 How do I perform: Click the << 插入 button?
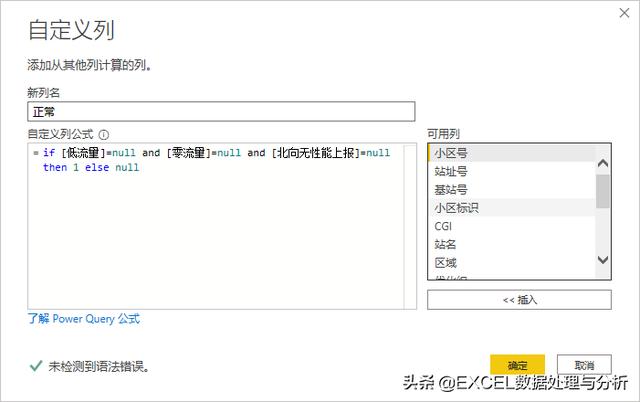(519, 300)
